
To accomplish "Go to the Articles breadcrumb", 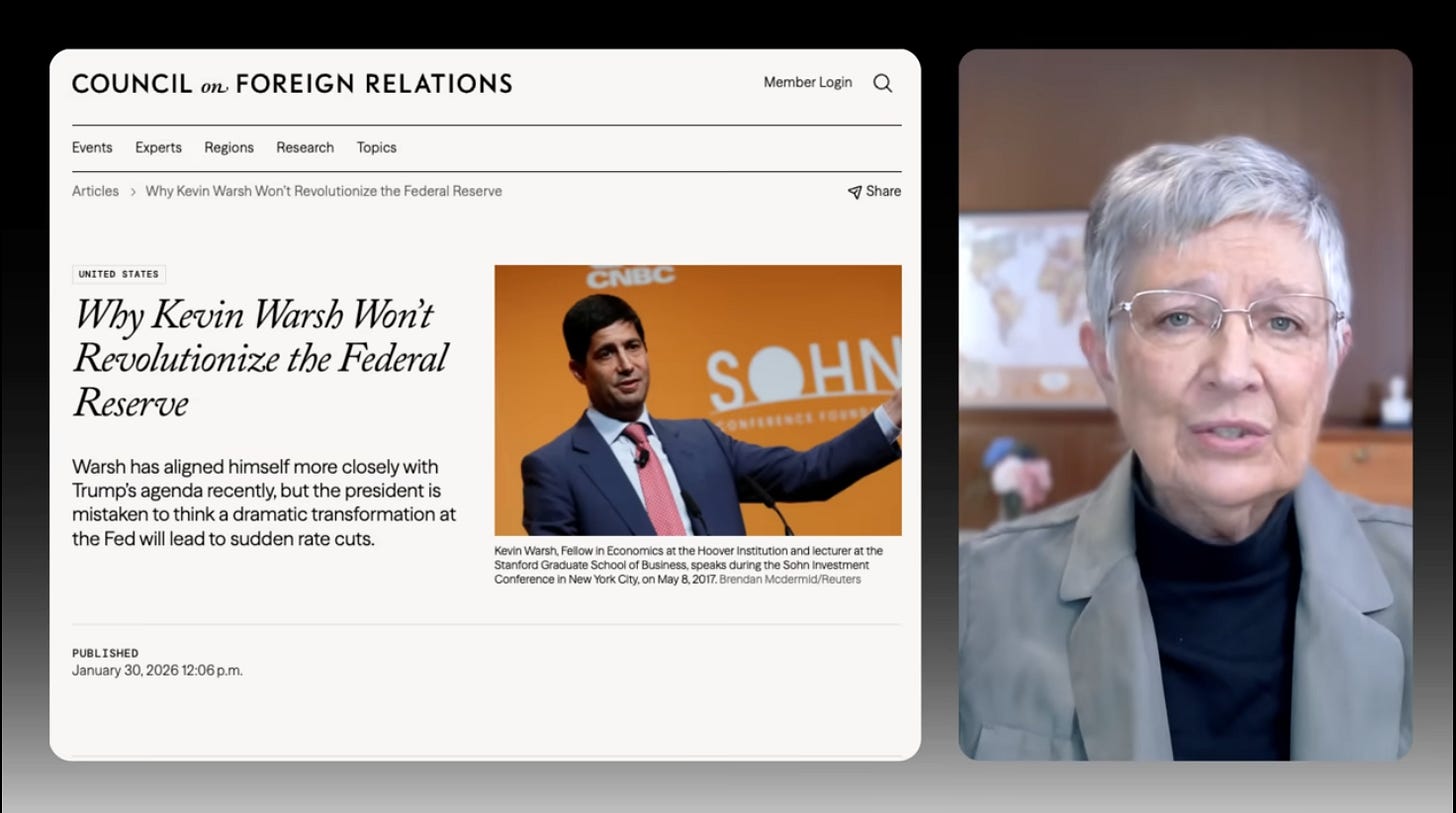I will point(95,191).
